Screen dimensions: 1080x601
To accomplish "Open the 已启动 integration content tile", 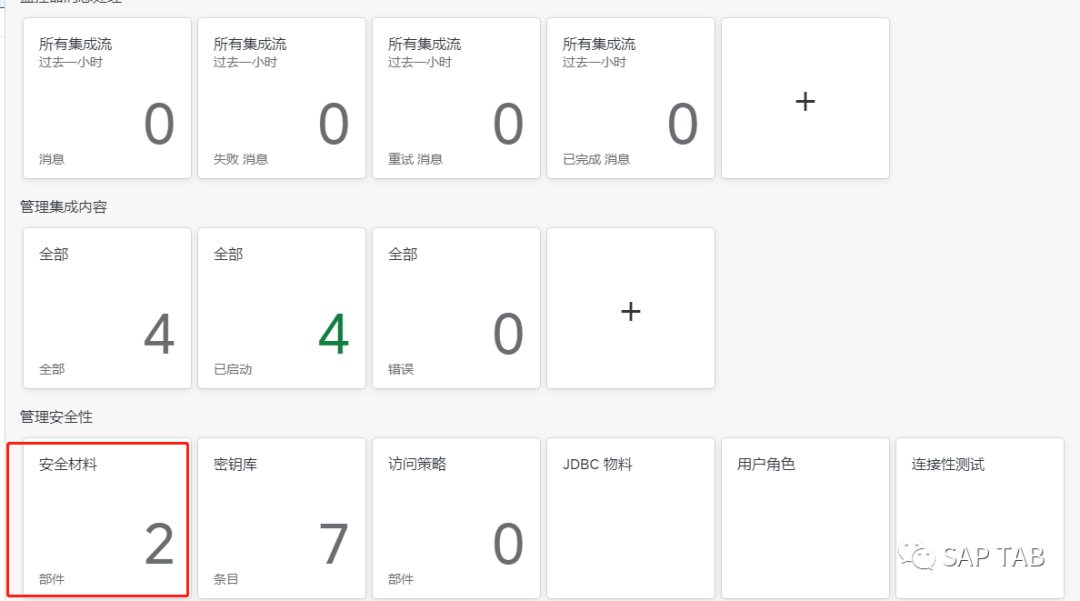I will click(282, 308).
